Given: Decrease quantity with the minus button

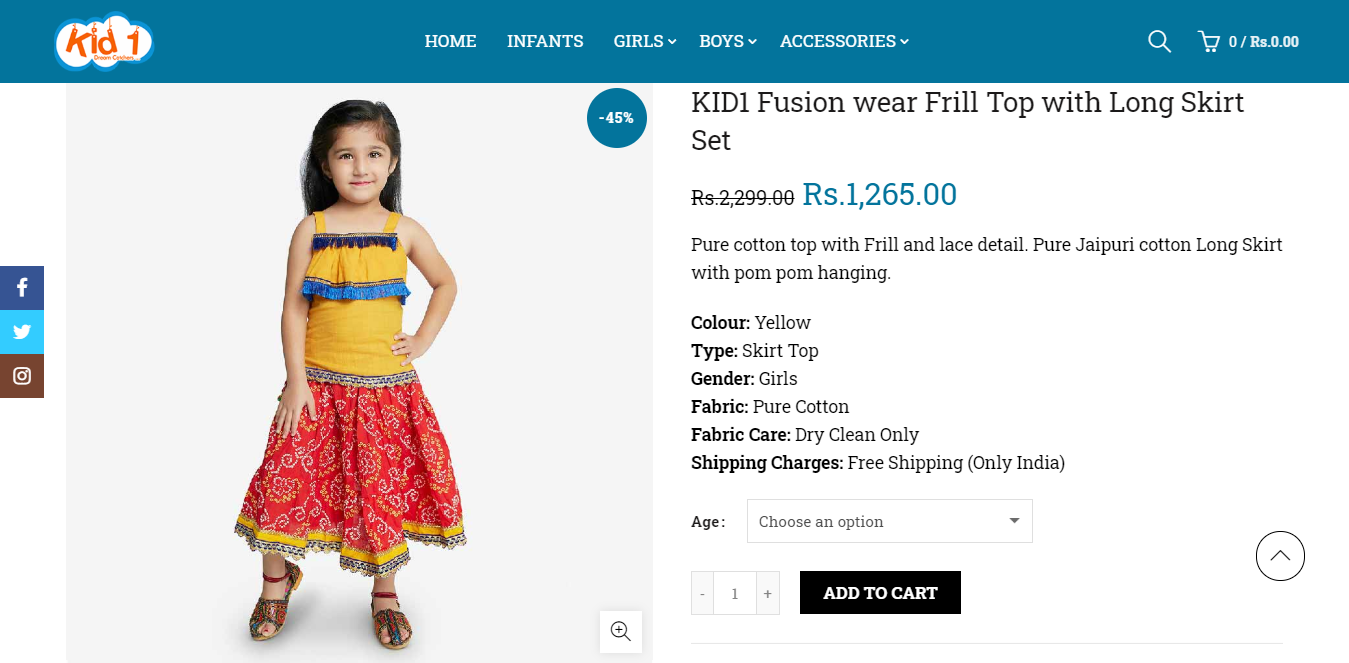Looking at the screenshot, I should 702,593.
